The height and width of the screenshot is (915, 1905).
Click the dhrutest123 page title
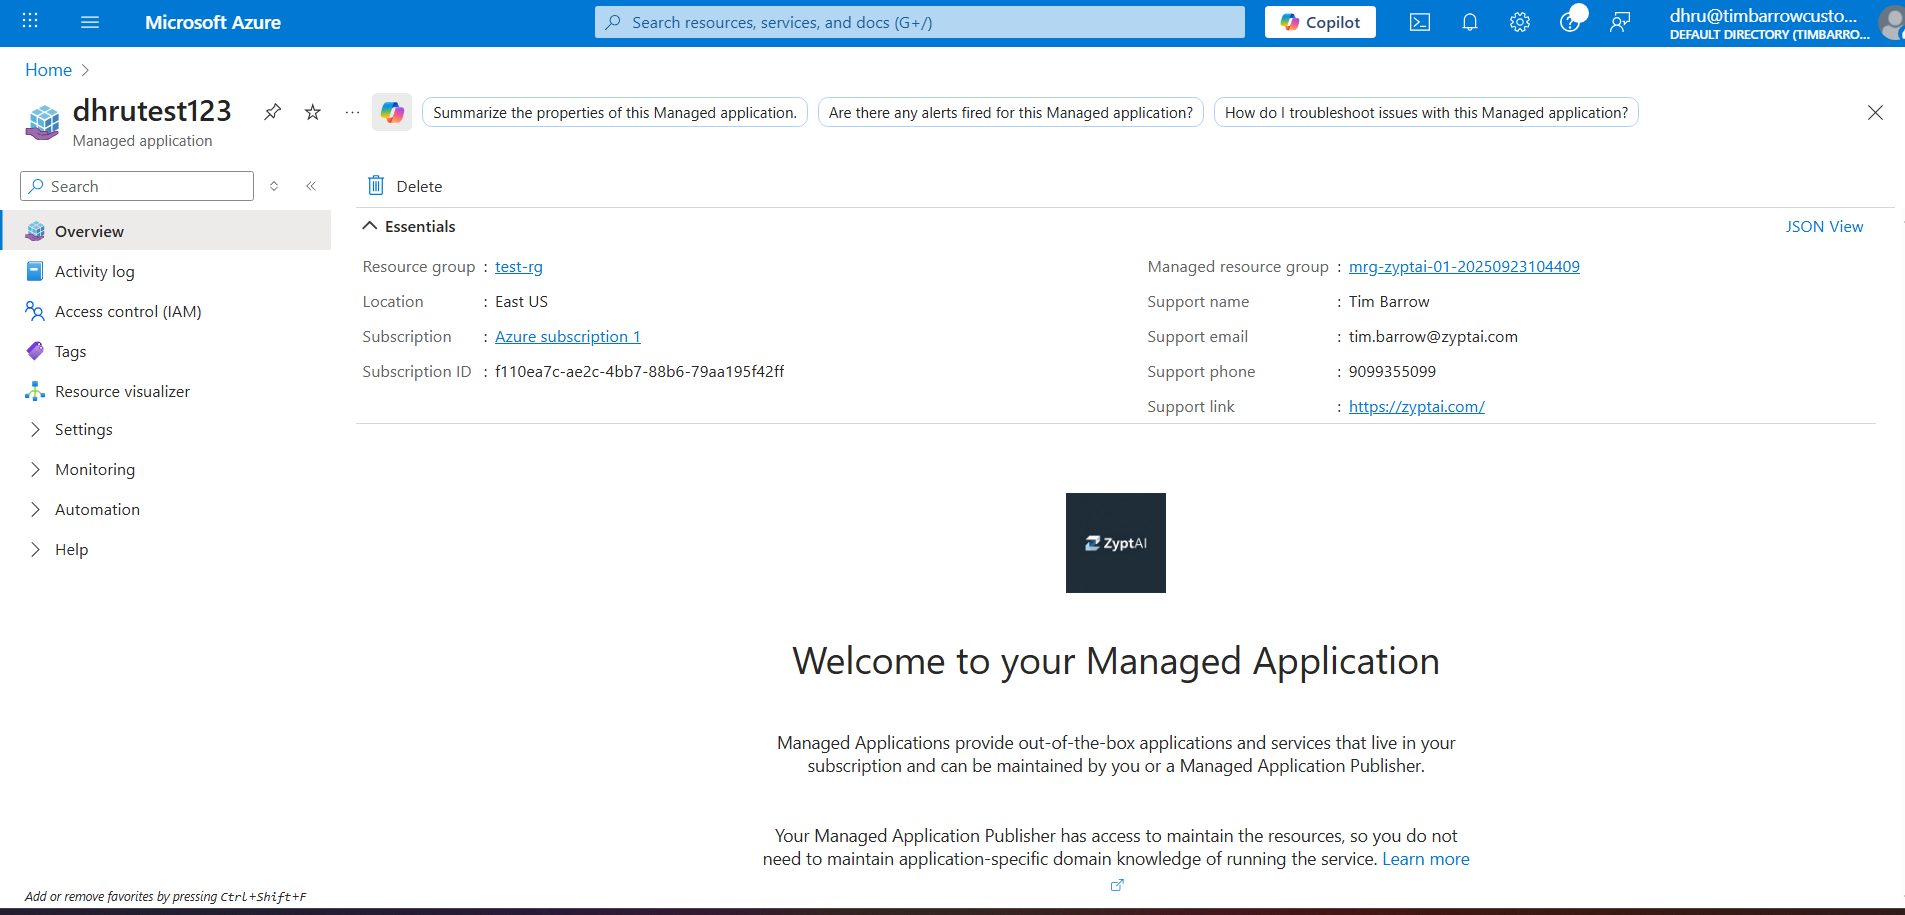(152, 110)
